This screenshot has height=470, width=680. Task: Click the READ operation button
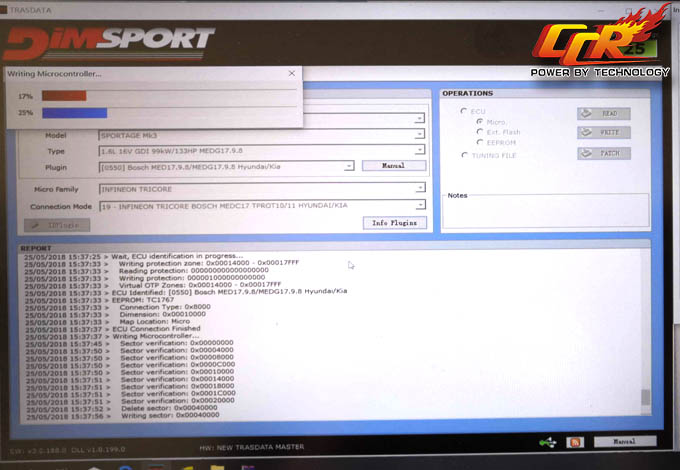coord(604,114)
